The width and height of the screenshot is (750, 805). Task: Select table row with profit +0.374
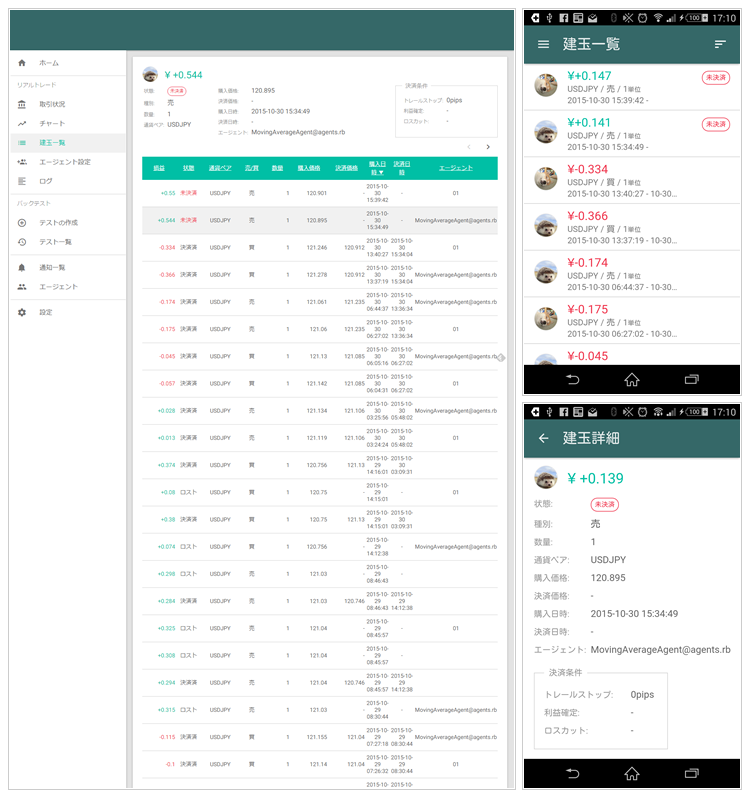pos(320,465)
